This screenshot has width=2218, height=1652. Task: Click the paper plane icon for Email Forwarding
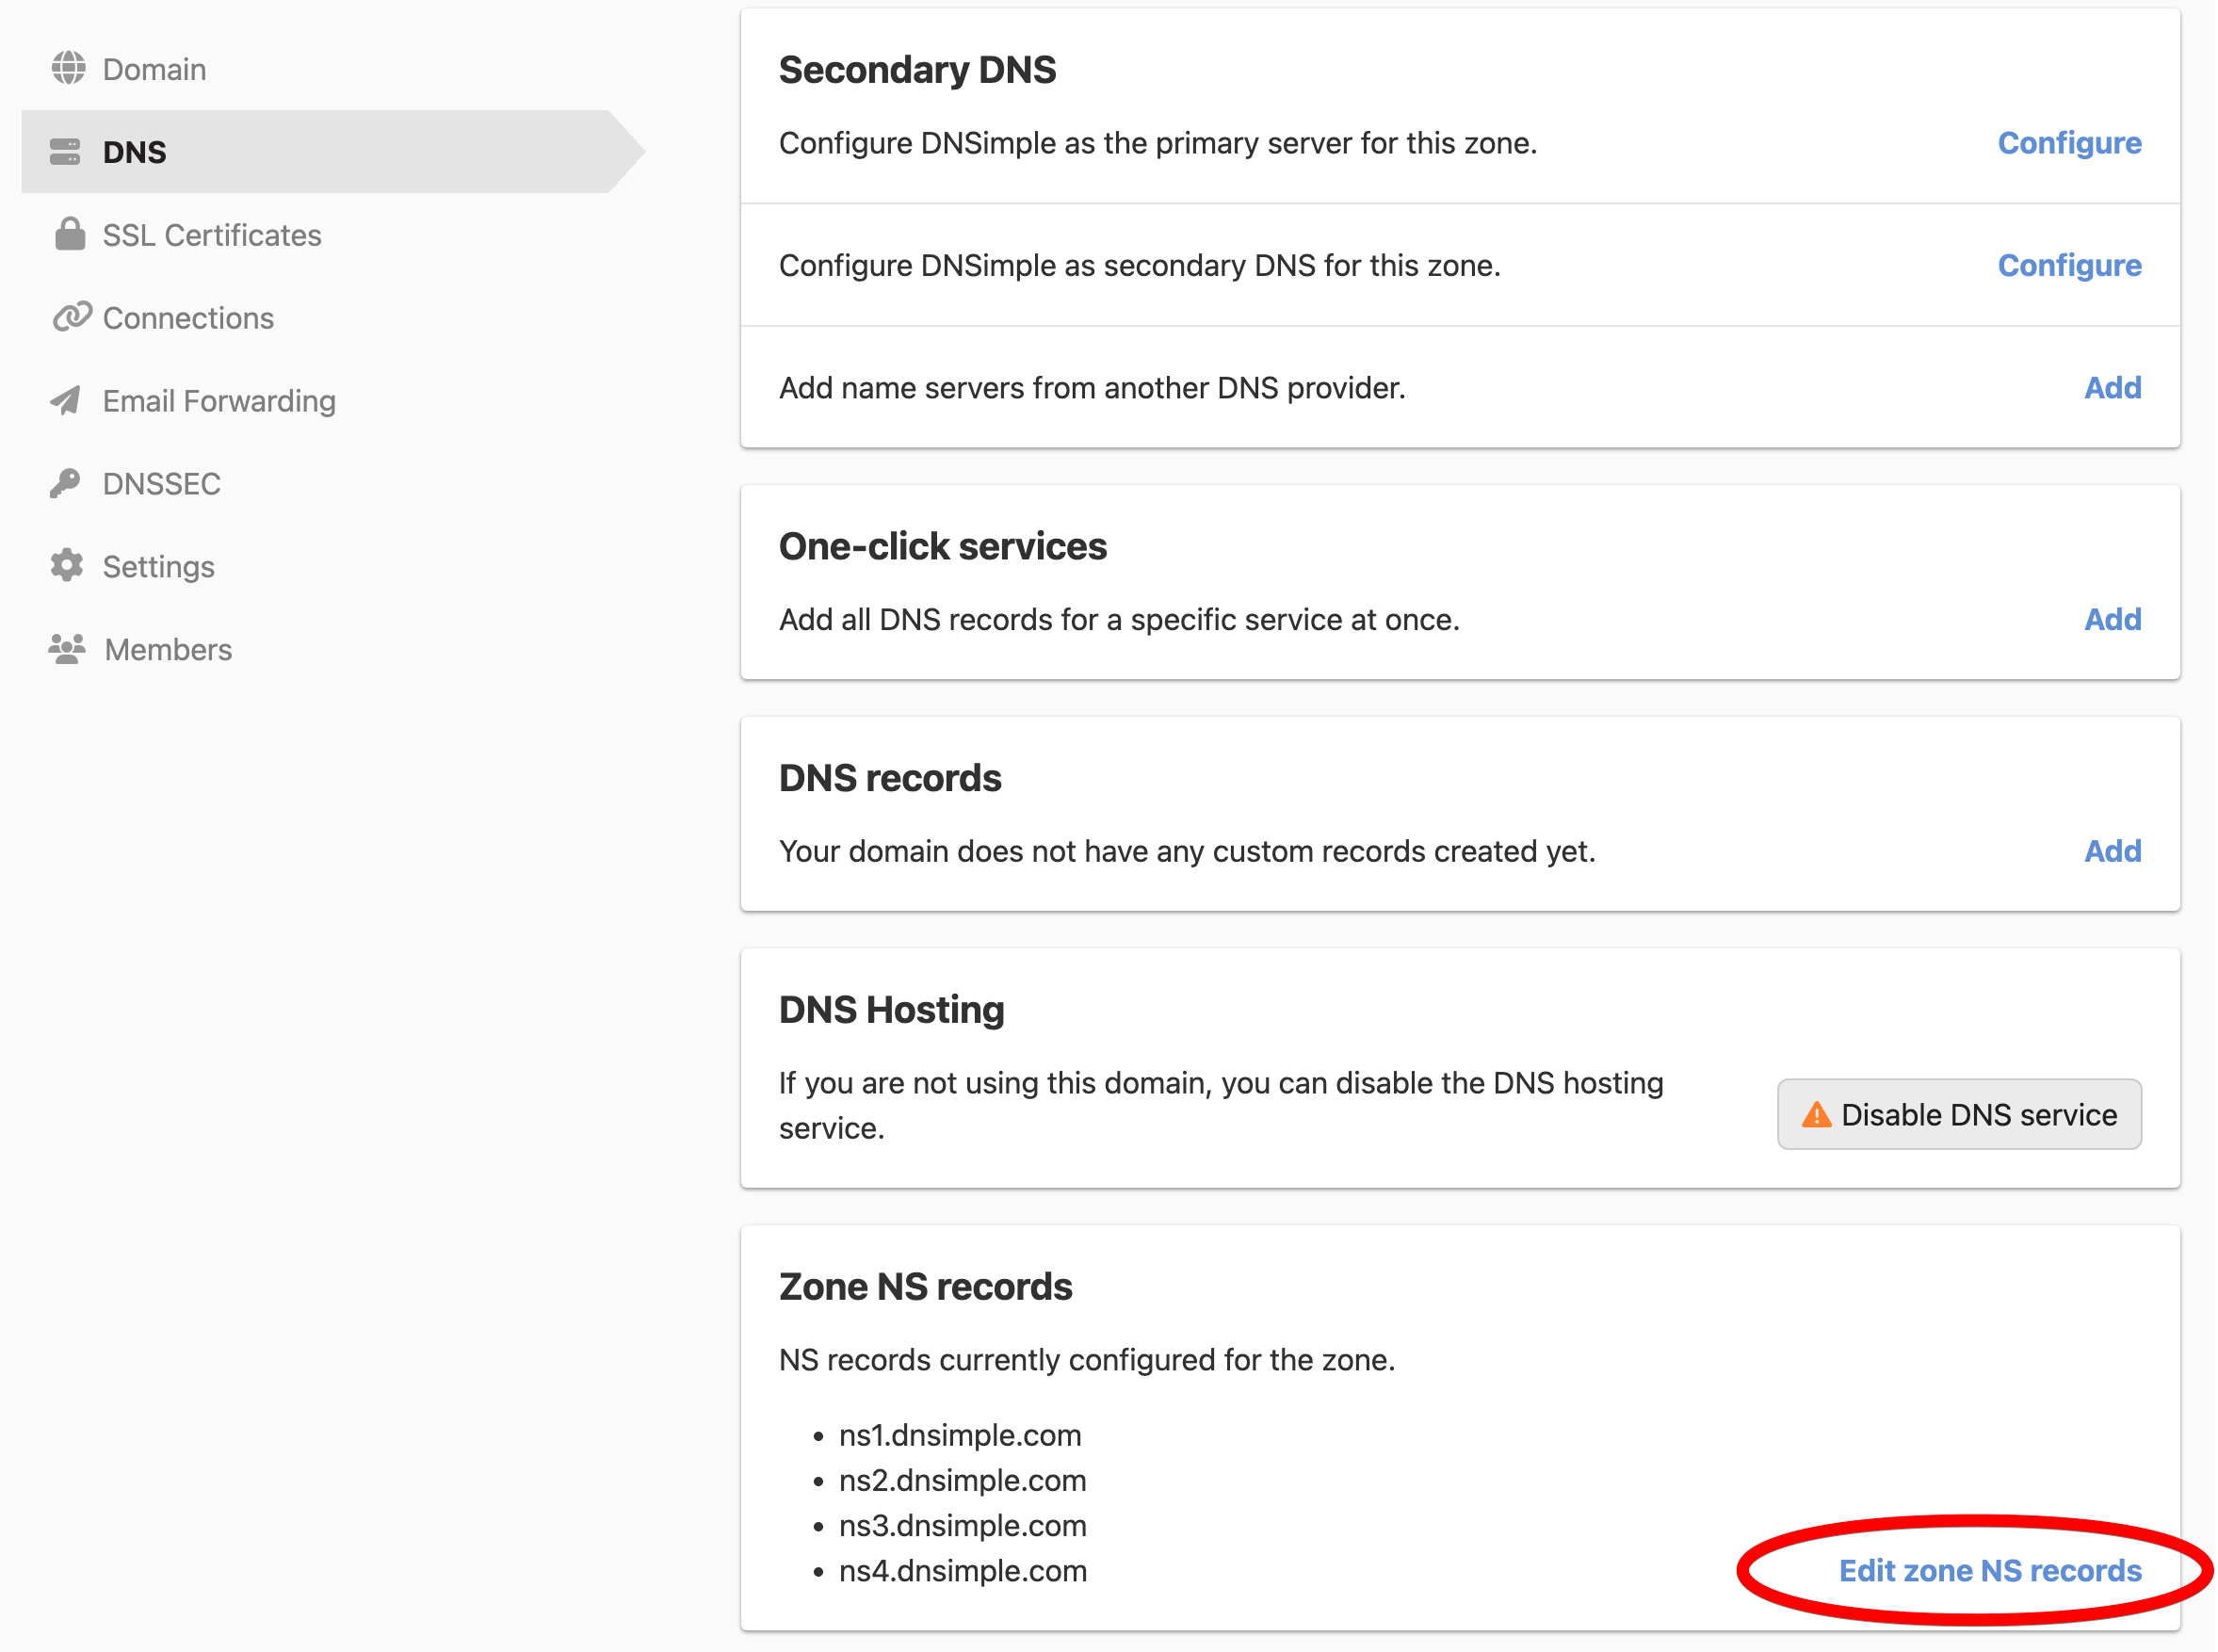(66, 400)
